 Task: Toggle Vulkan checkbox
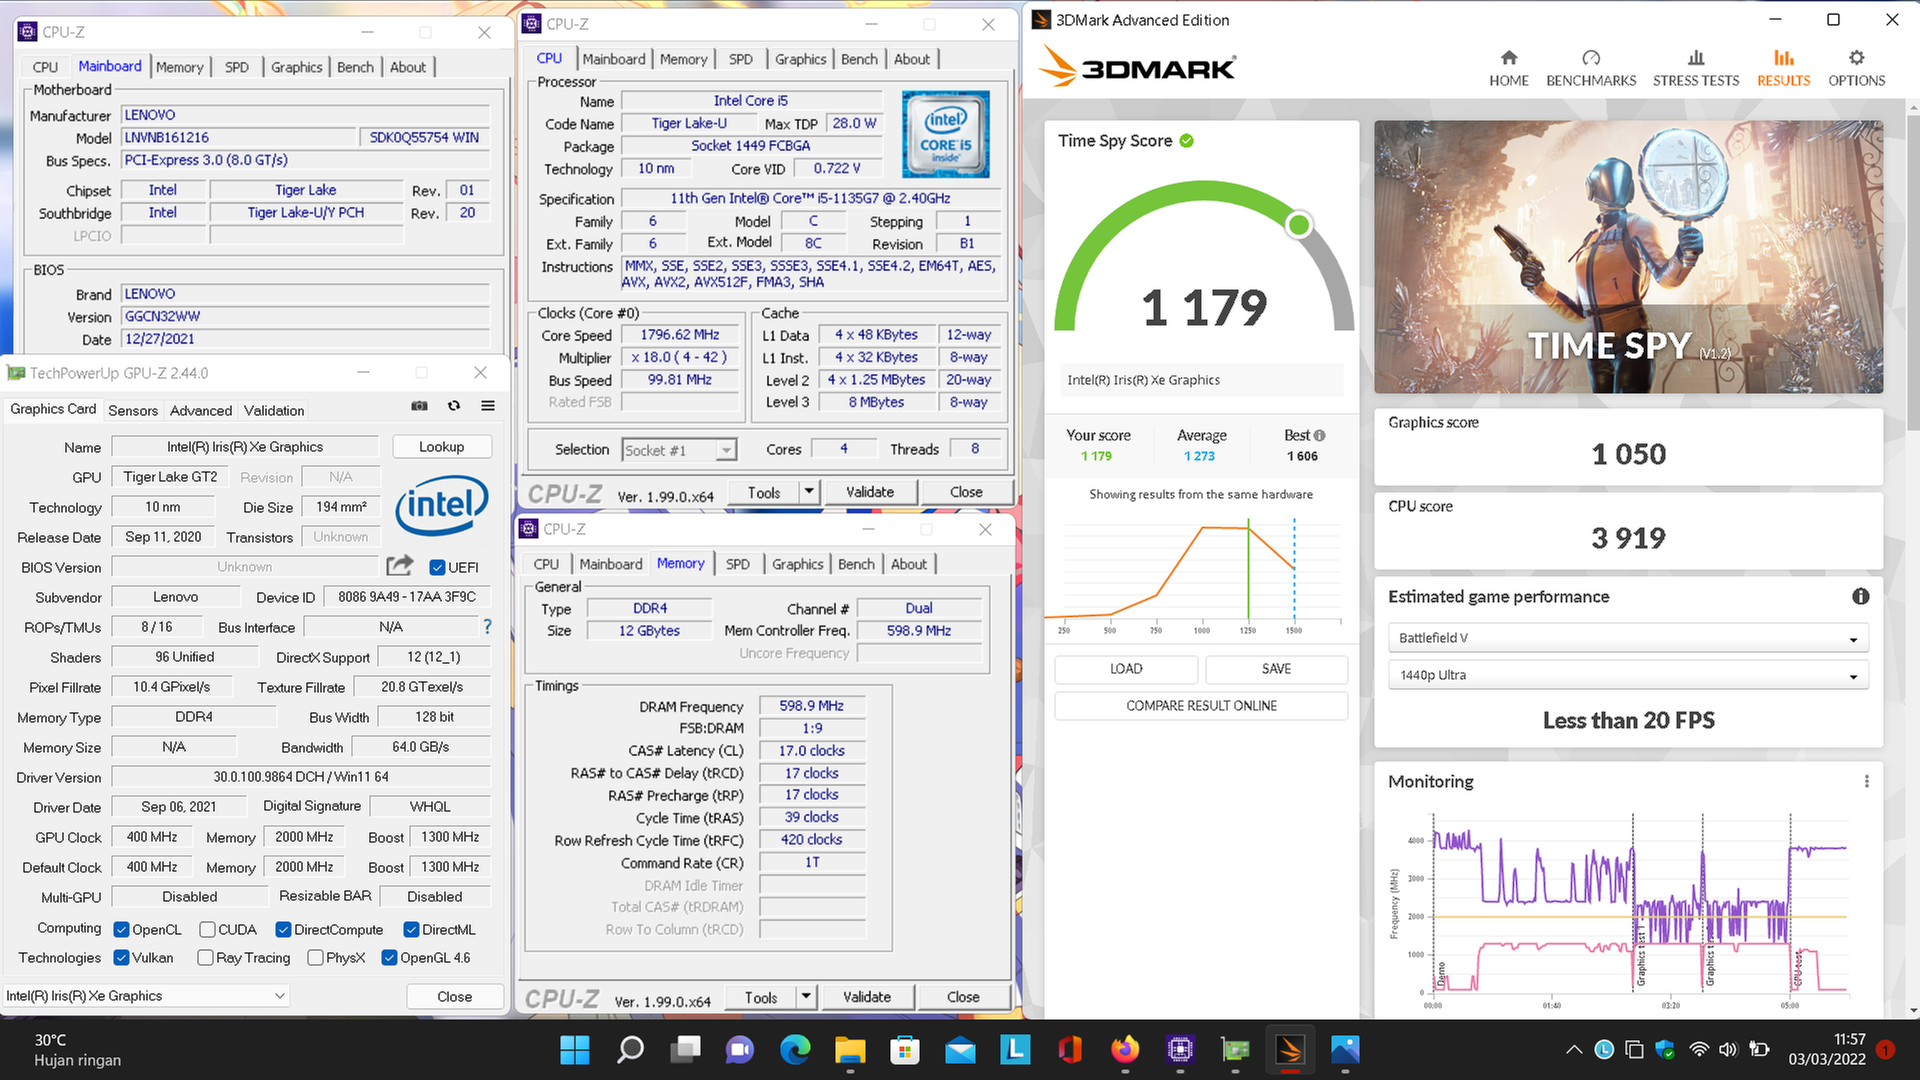point(121,958)
